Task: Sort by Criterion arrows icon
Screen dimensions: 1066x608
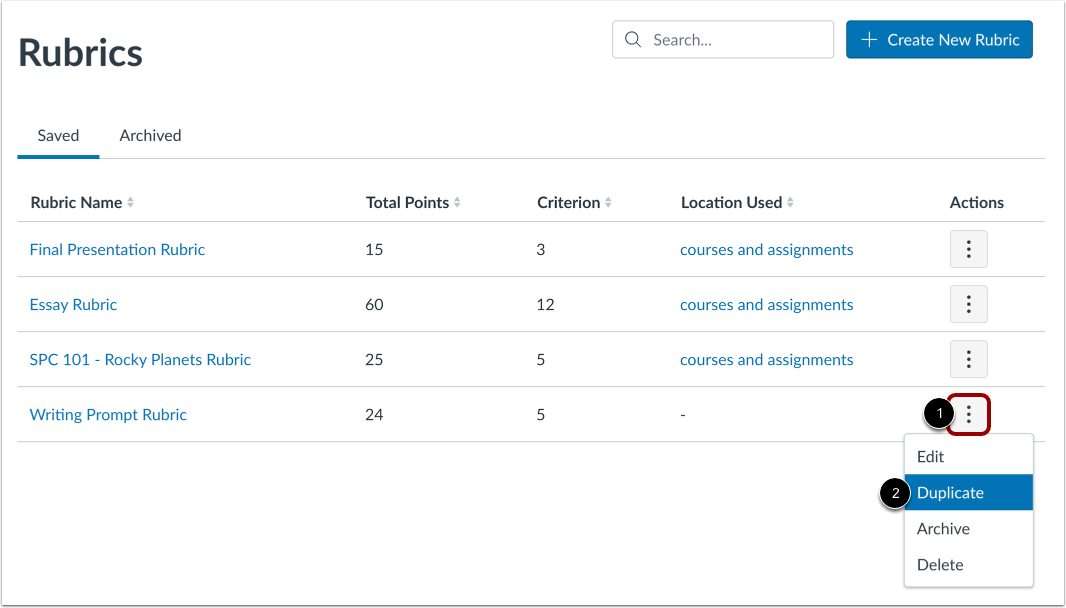Action: [608, 203]
